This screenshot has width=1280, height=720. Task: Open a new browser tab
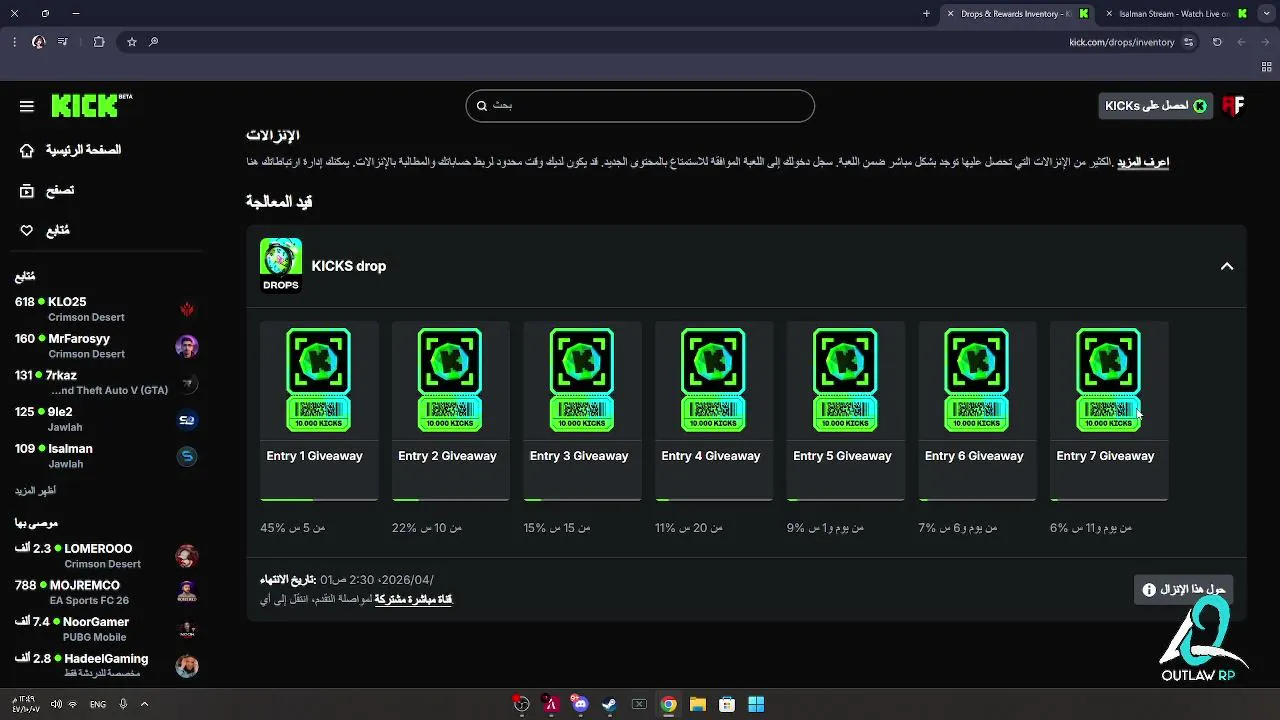(x=926, y=13)
